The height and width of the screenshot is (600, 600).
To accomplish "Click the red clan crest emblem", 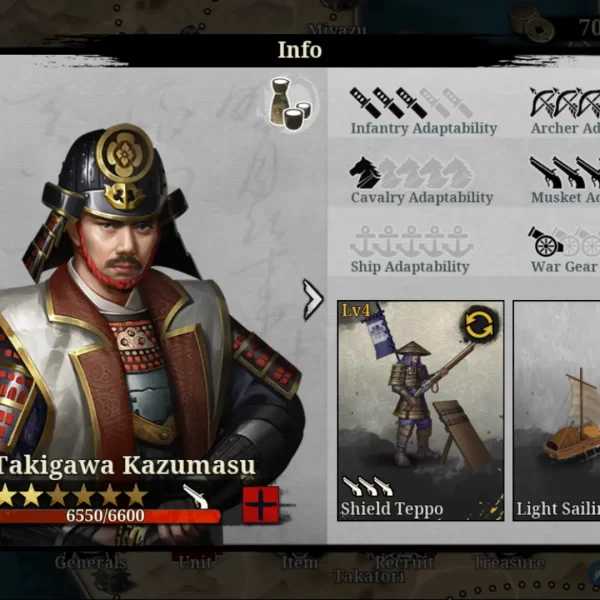I will [261, 505].
